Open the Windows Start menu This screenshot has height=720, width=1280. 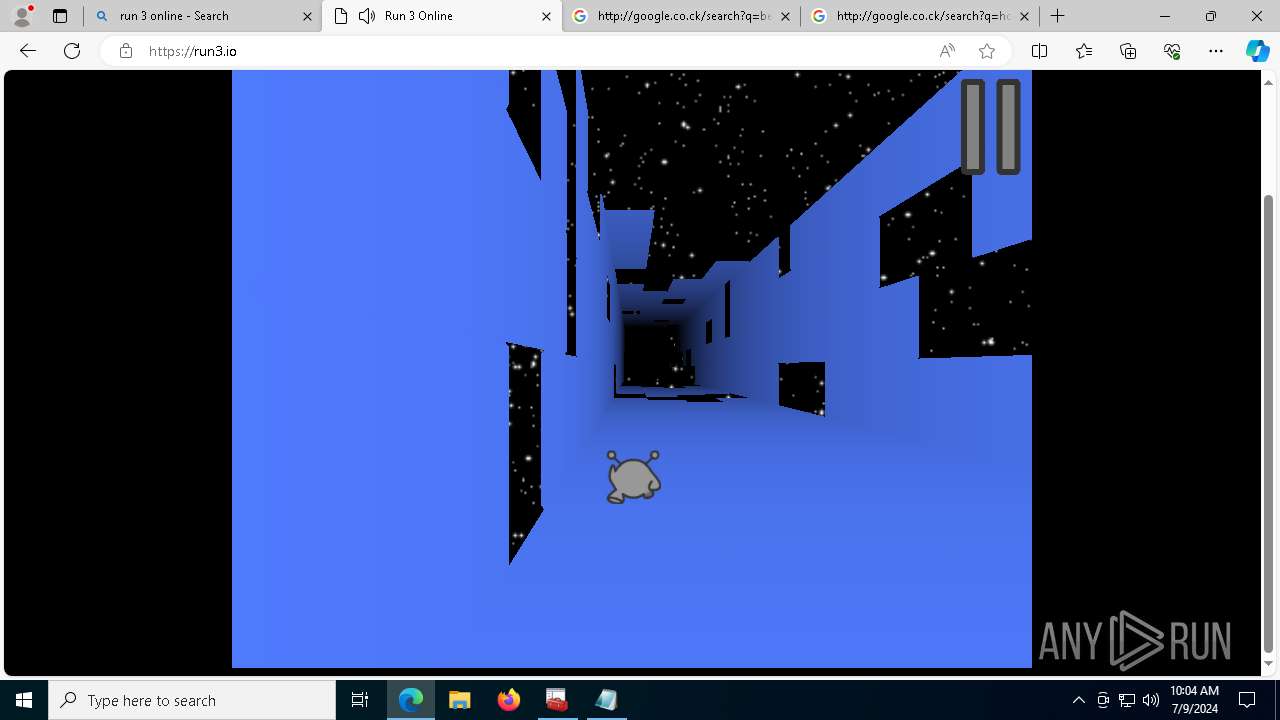(24, 700)
